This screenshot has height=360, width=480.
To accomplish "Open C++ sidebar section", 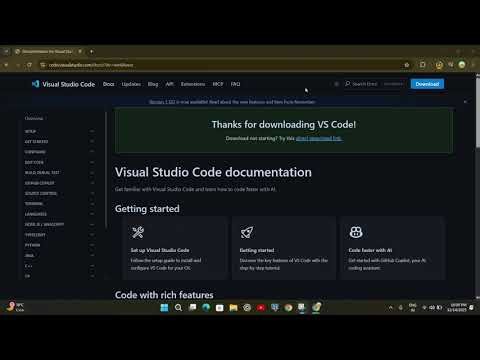I will [29, 266].
